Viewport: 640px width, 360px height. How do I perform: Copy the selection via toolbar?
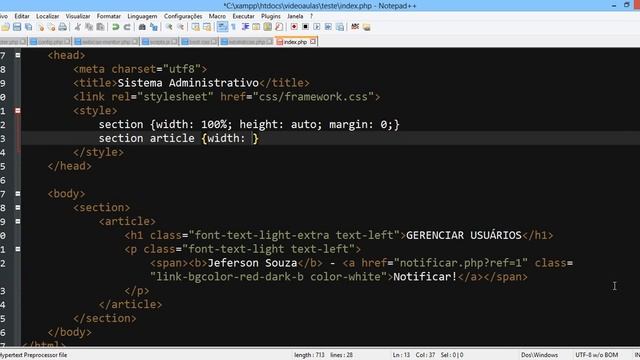[x=89, y=27]
